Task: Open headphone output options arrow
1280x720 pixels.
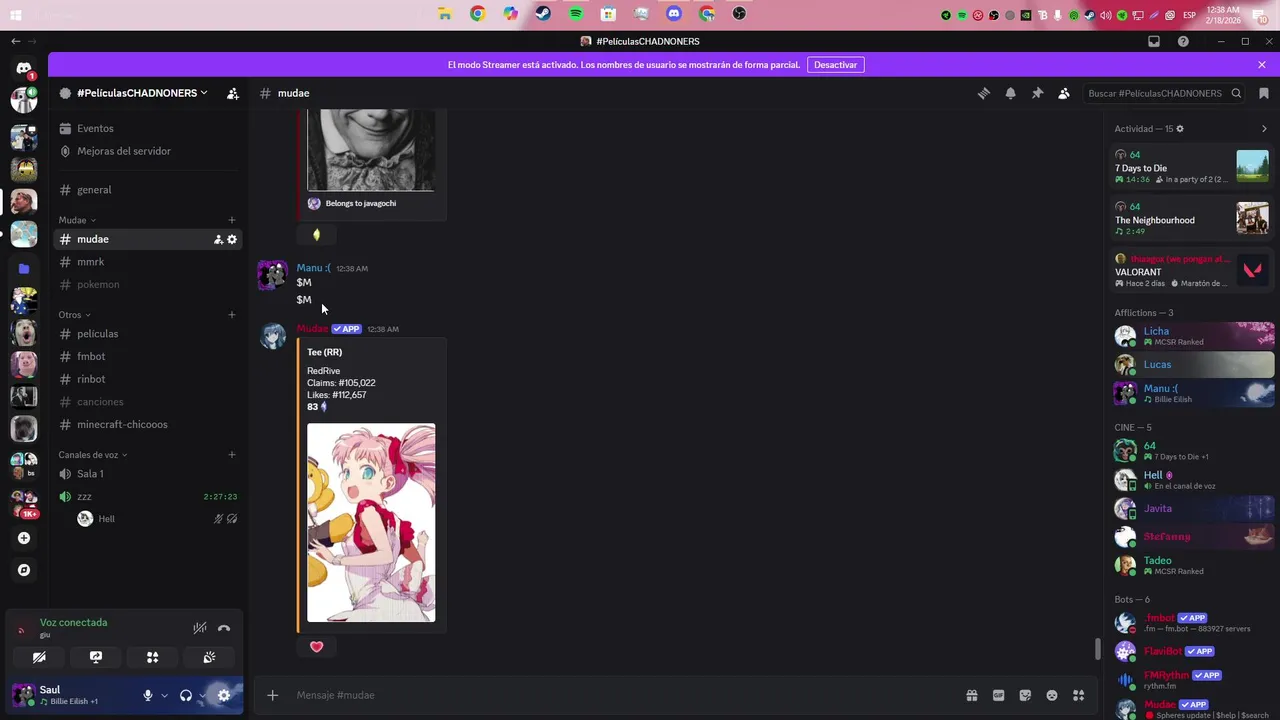Action: (202, 695)
